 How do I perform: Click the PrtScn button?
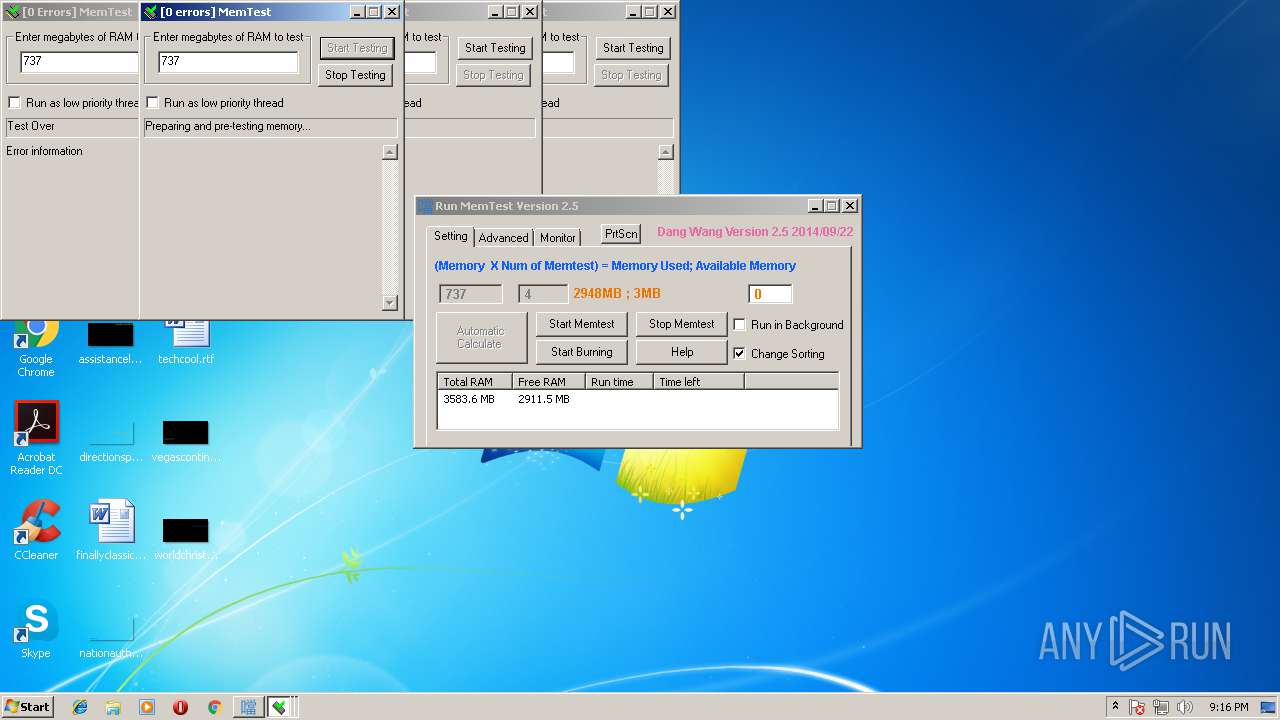point(621,234)
